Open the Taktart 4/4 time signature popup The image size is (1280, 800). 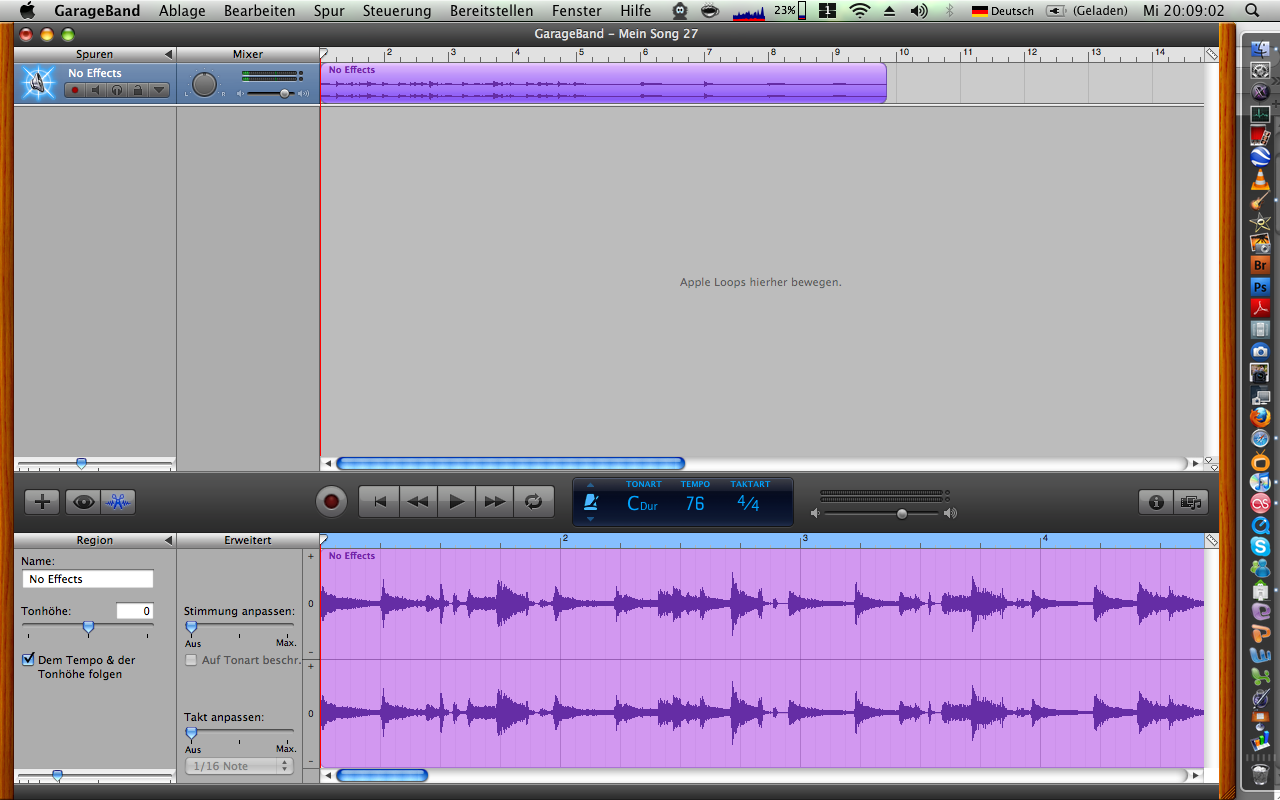[x=748, y=503]
